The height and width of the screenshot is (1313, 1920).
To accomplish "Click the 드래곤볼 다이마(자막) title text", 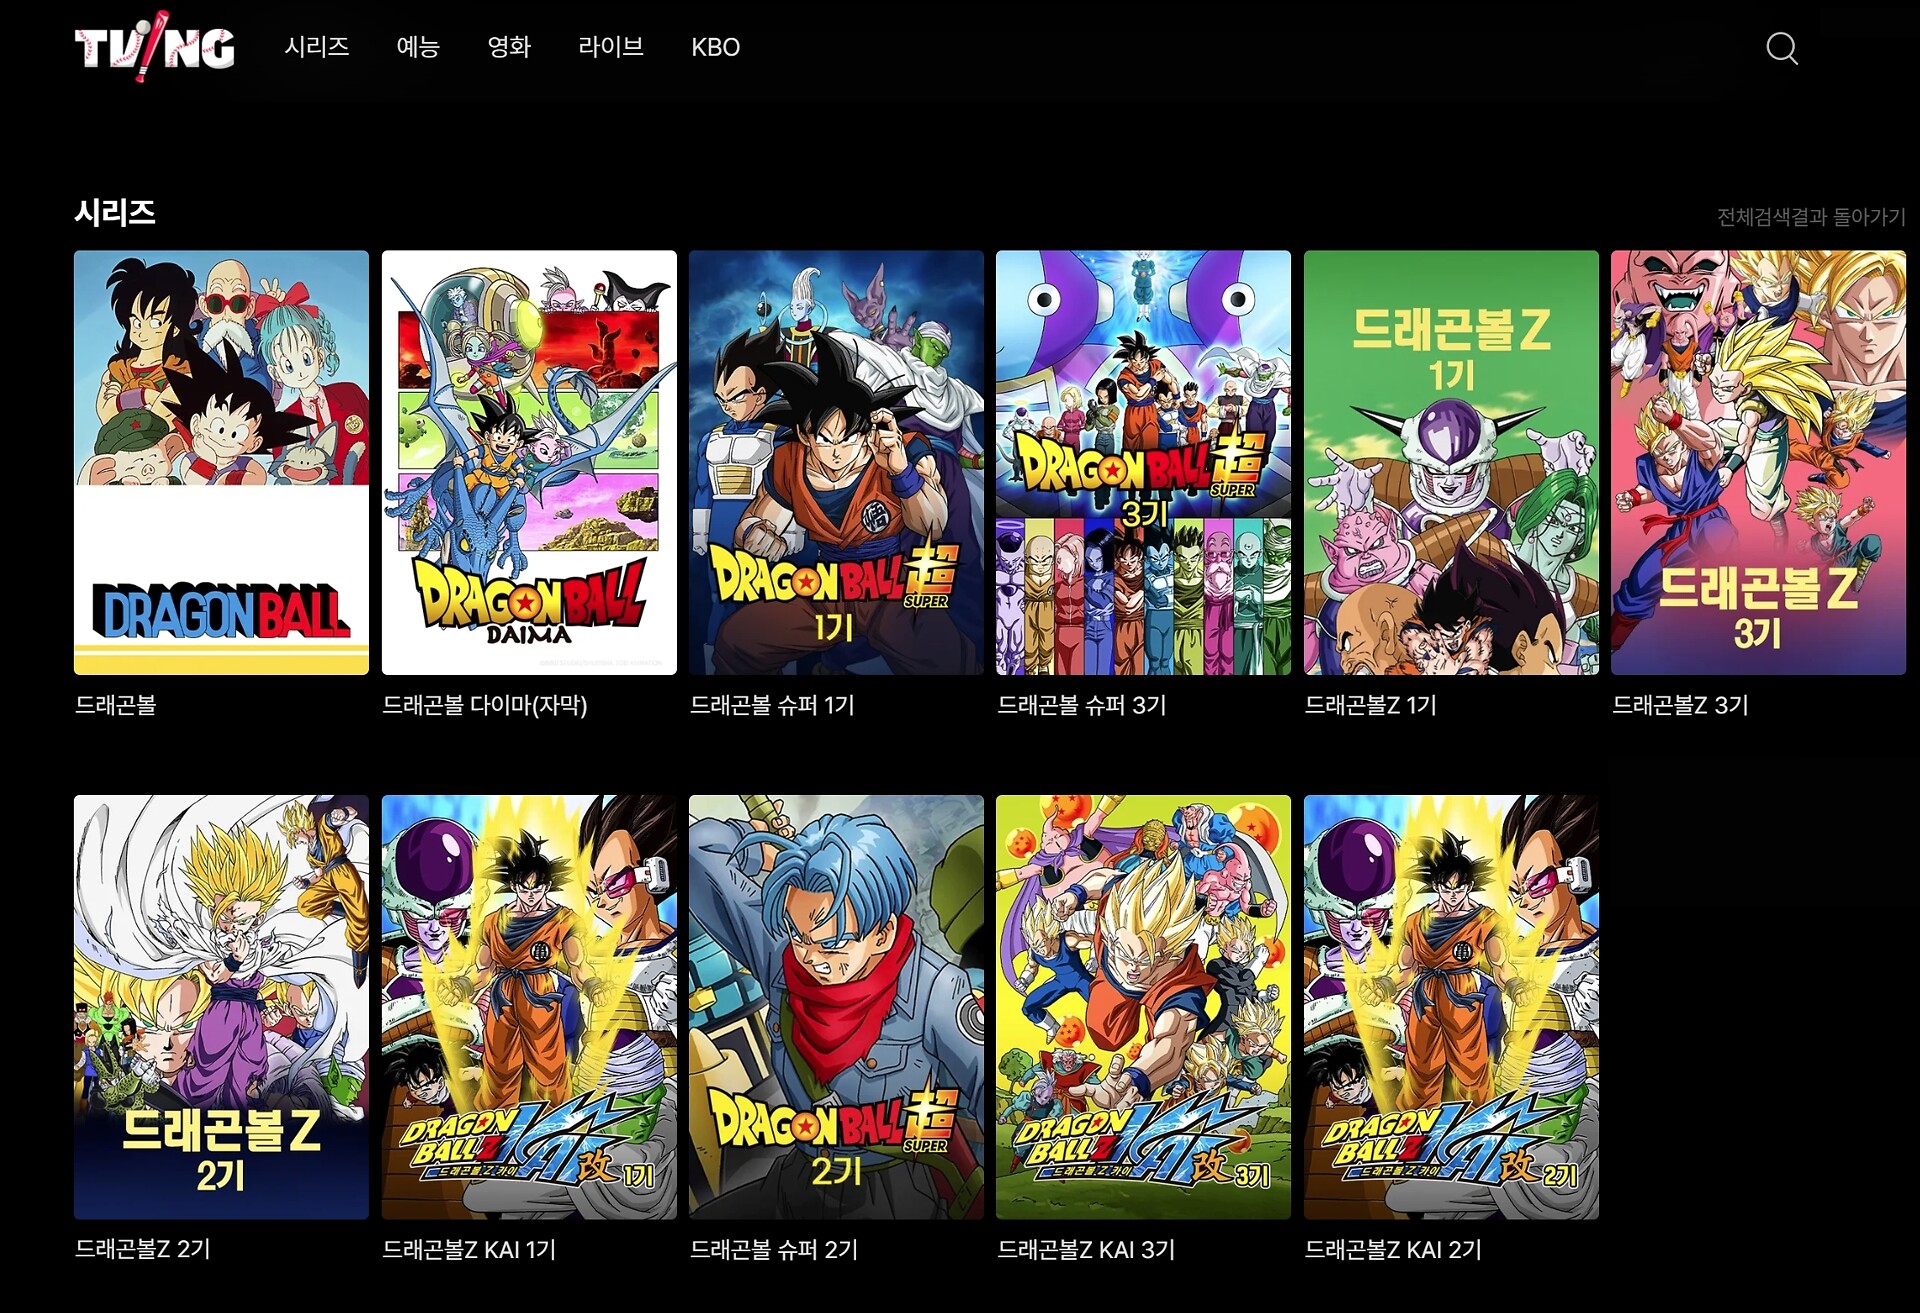I will pyautogui.click(x=485, y=705).
